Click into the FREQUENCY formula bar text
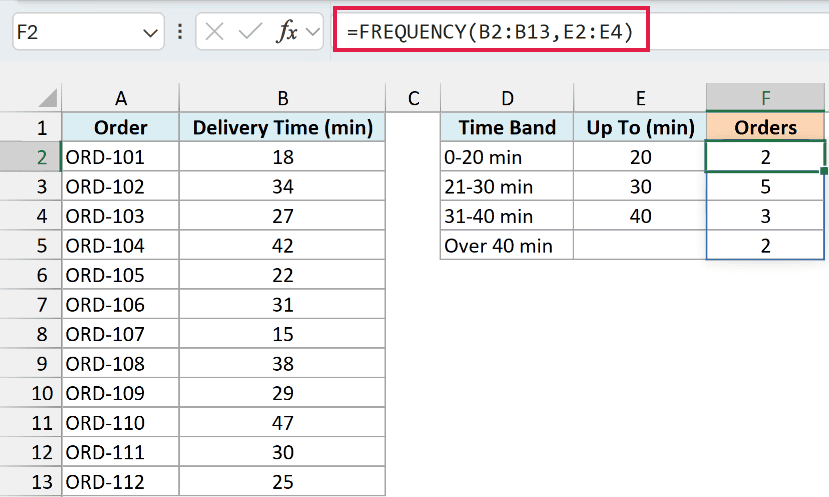829x497 pixels. tap(490, 32)
